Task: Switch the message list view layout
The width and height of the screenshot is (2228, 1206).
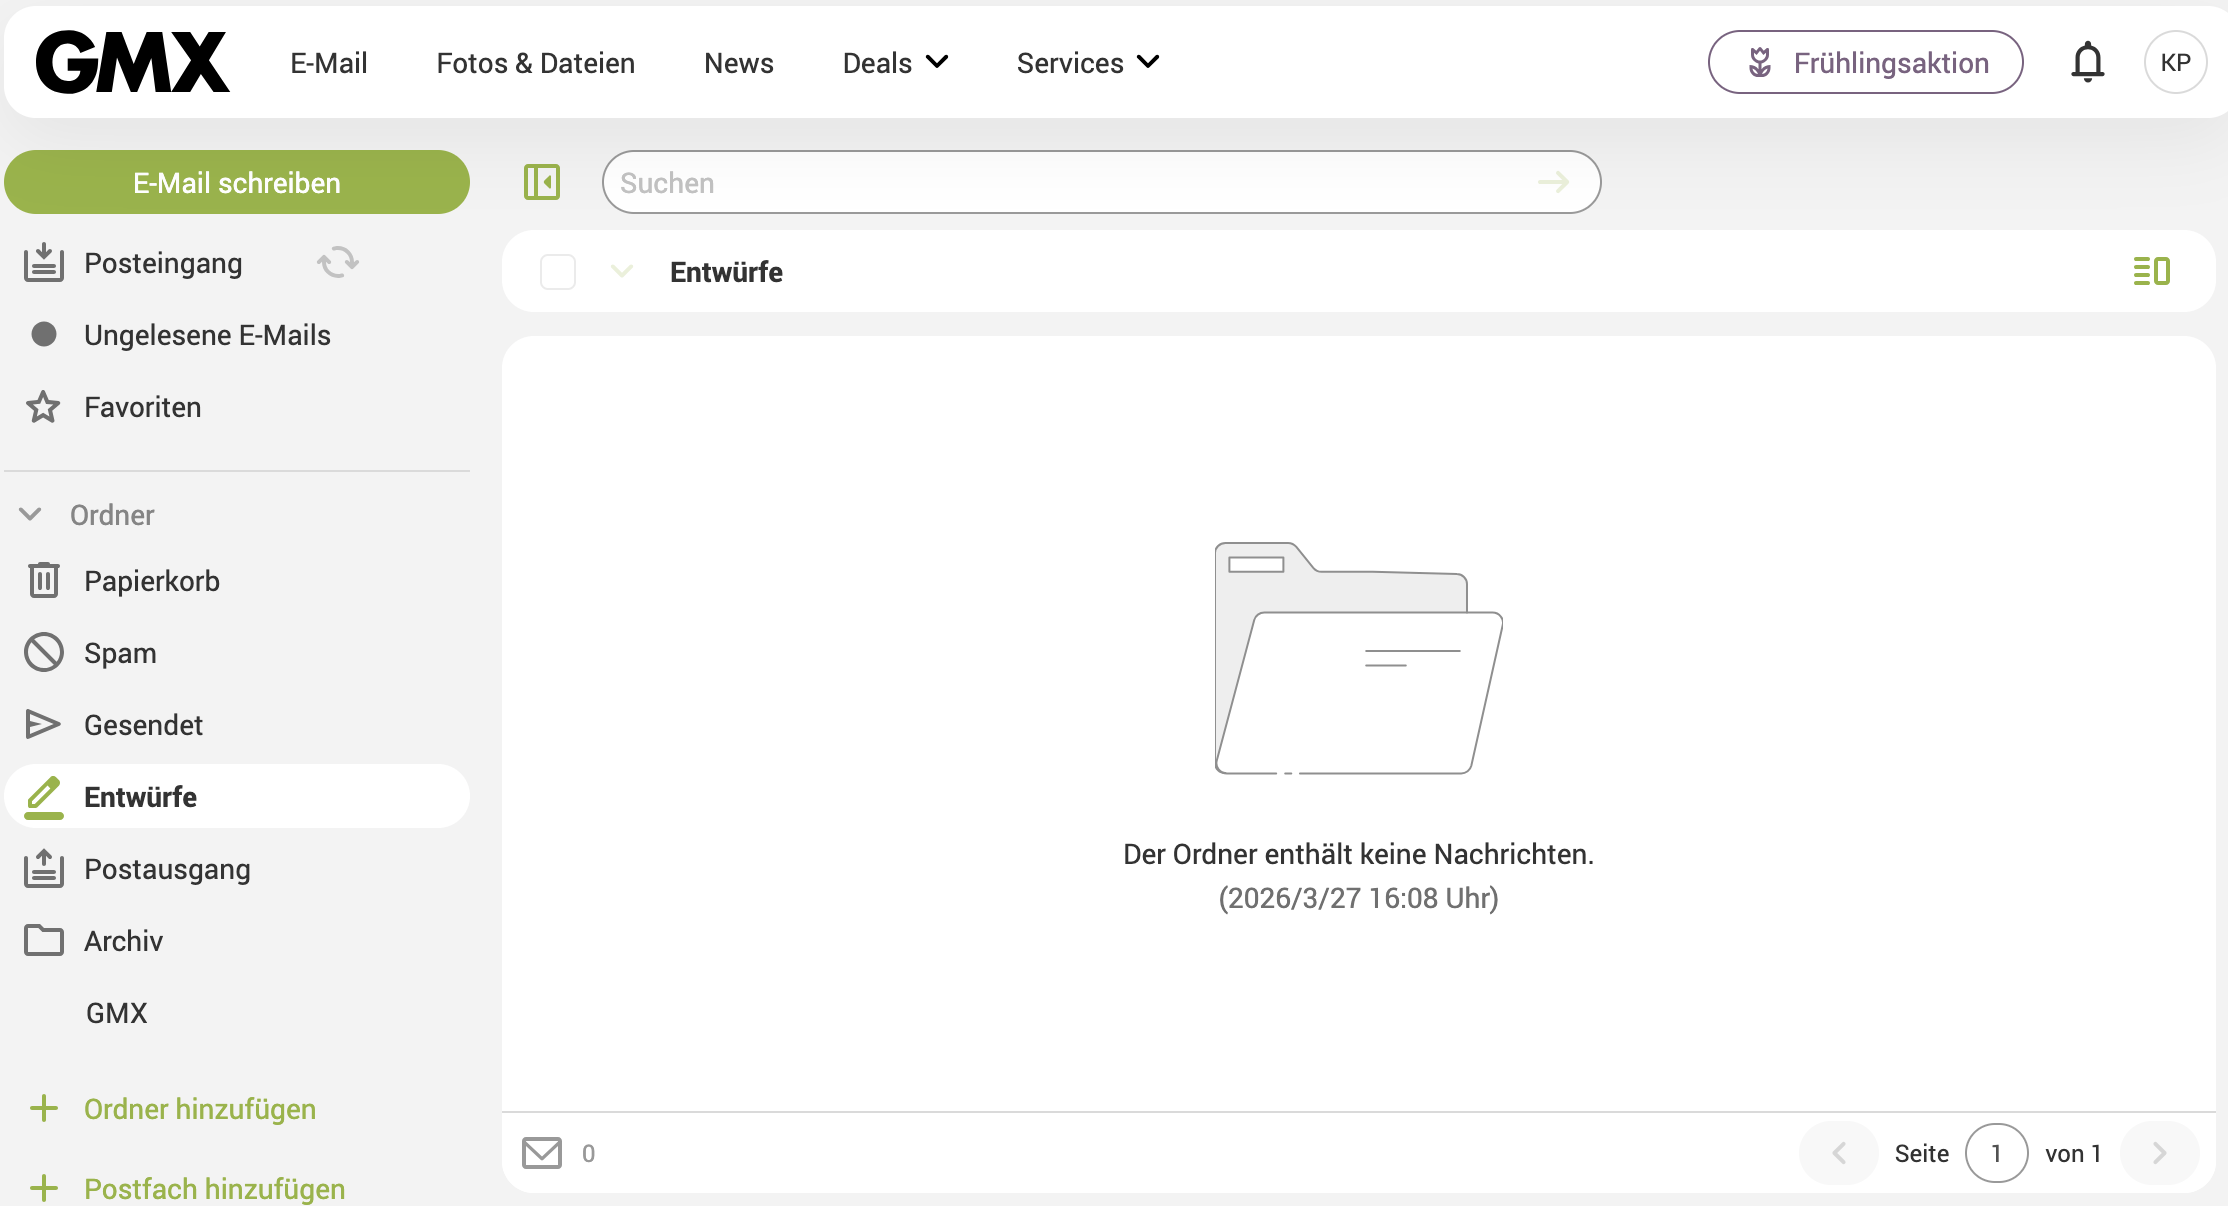Action: (2150, 271)
